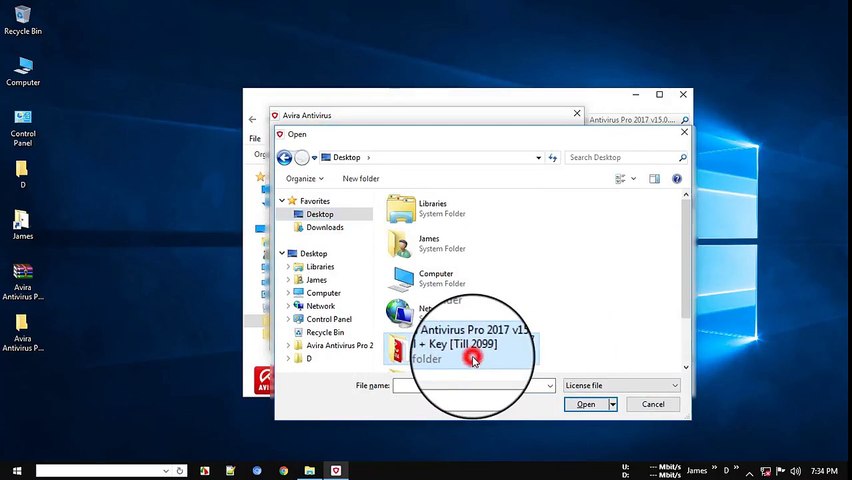Image resolution: width=852 pixels, height=480 pixels.
Task: Collapse the Favorites tree node
Action: point(282,201)
